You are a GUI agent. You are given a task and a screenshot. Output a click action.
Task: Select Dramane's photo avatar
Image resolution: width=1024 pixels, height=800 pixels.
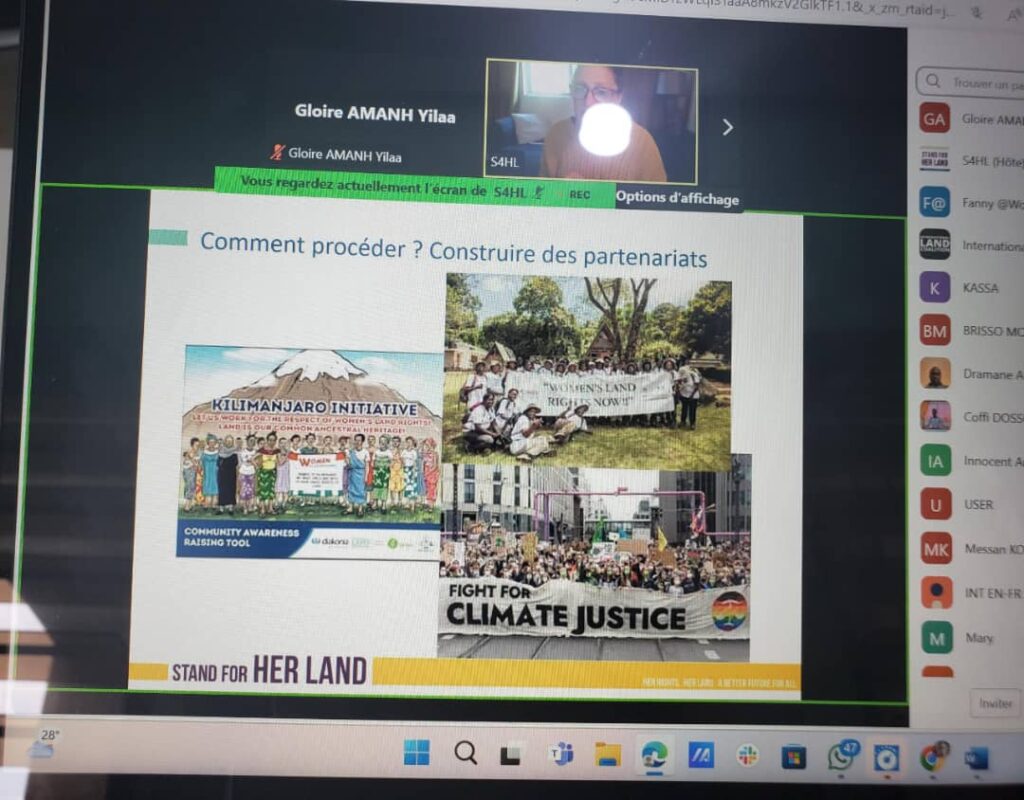pos(935,374)
